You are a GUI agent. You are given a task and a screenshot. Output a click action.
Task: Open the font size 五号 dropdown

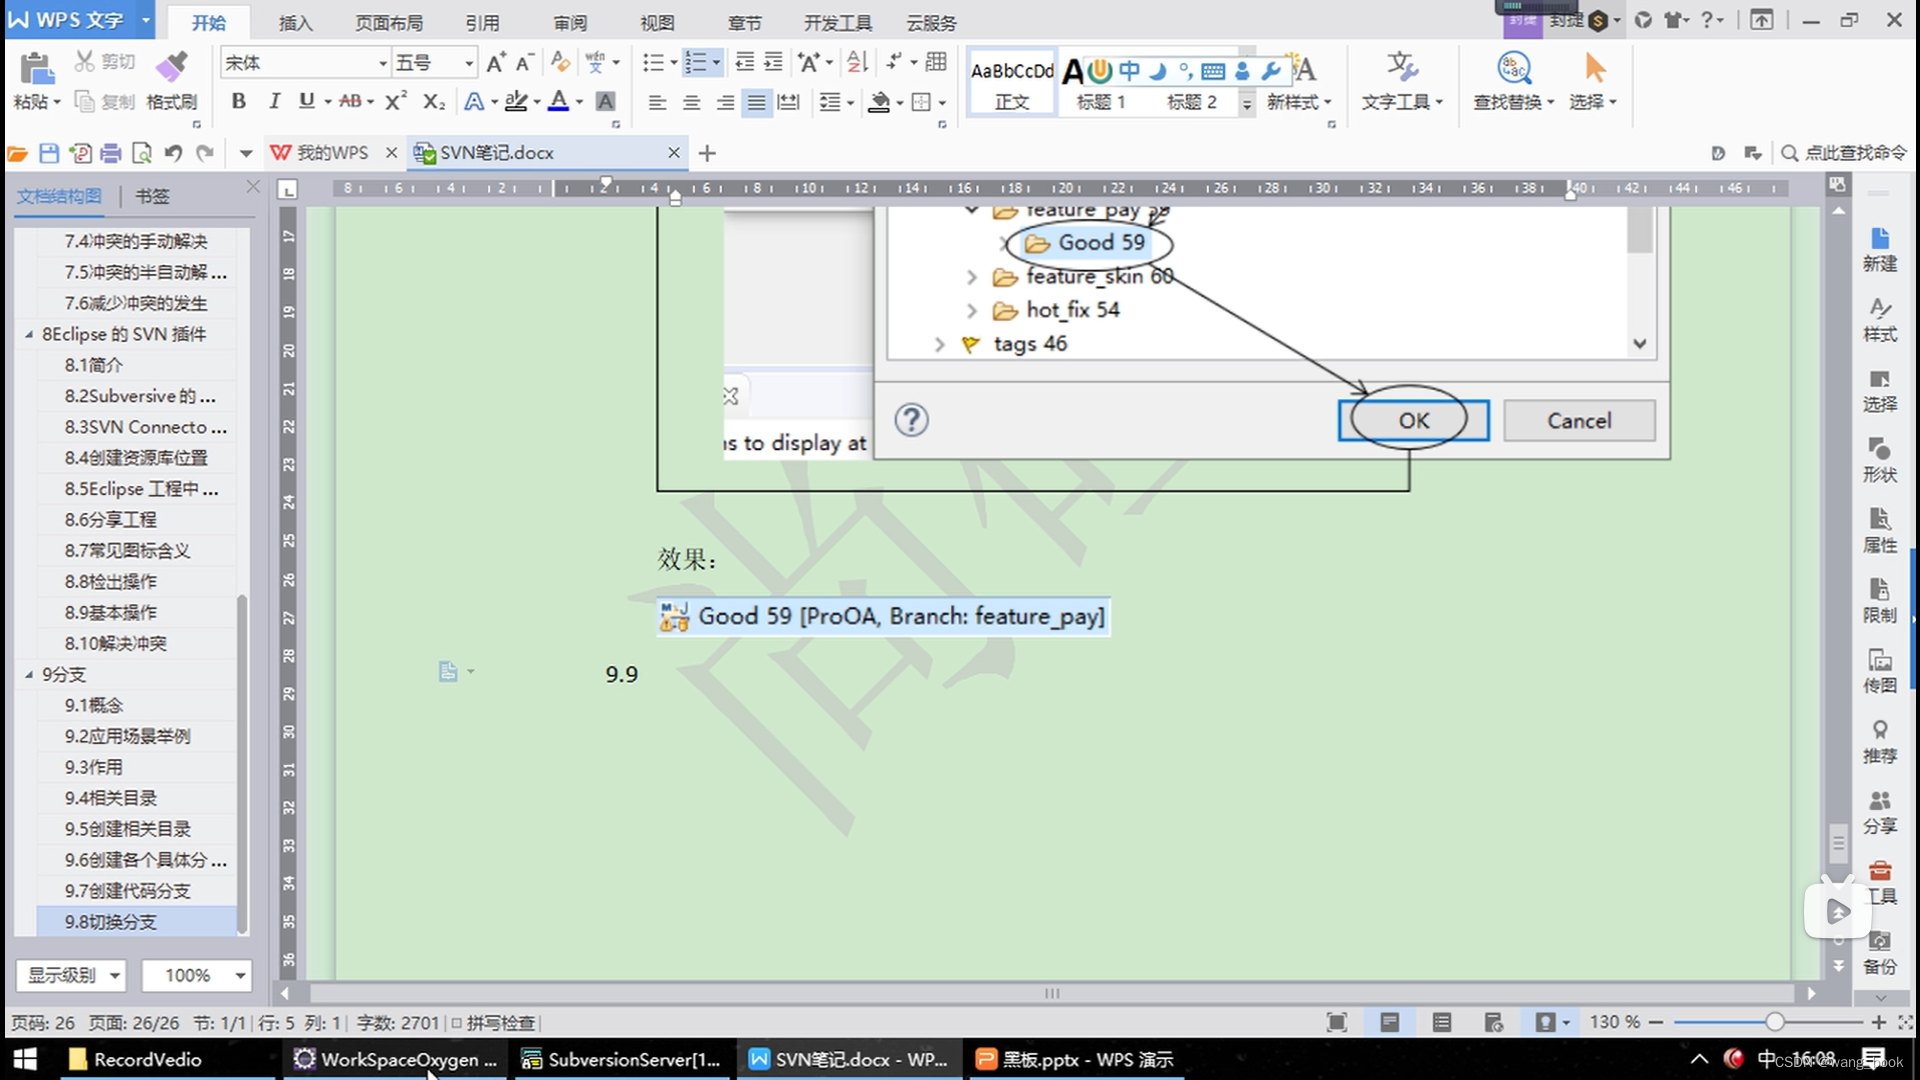click(x=468, y=63)
